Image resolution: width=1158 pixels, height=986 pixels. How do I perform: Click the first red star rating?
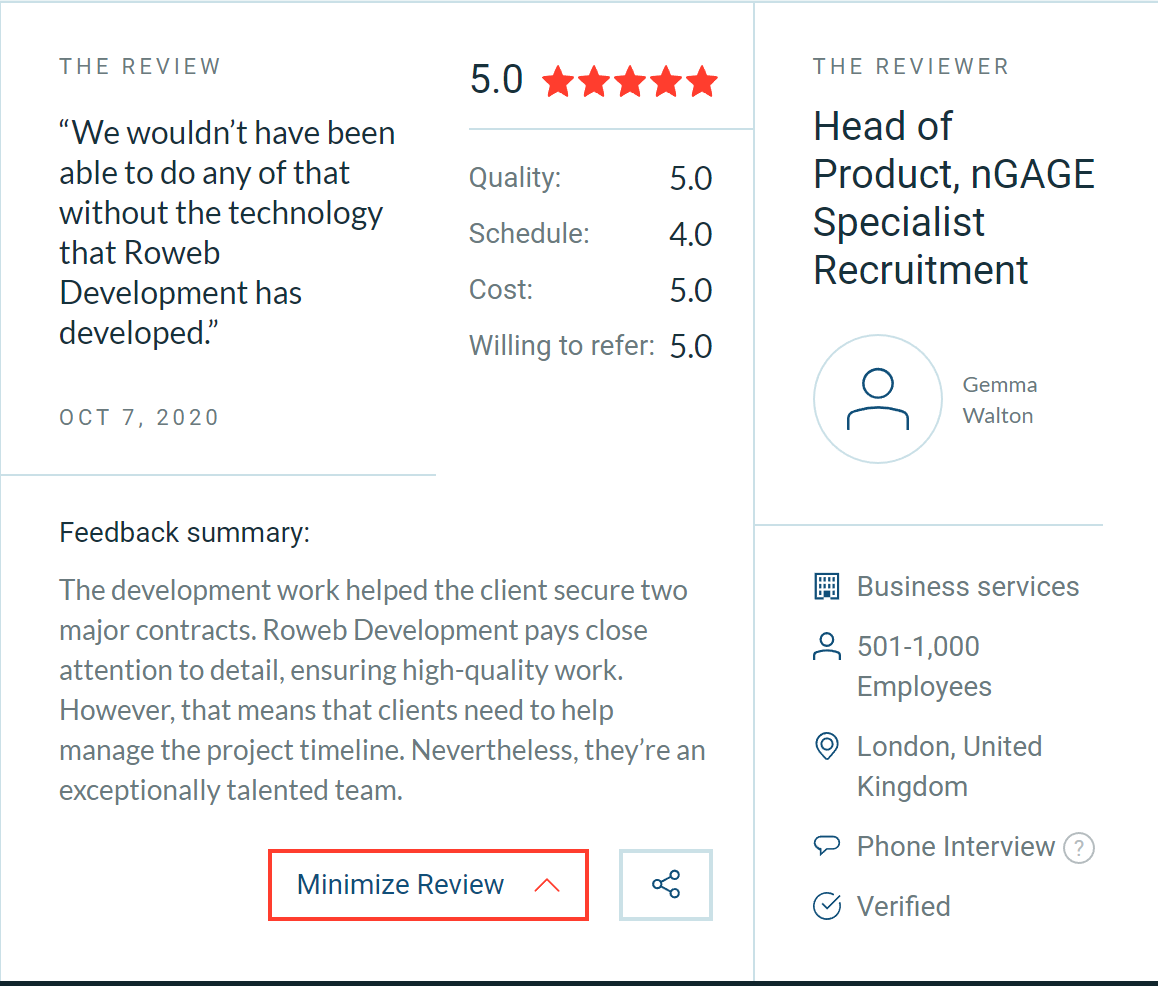click(557, 81)
